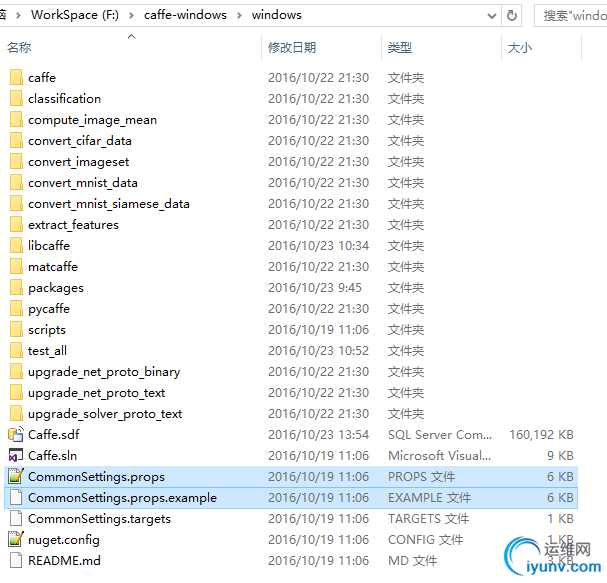This screenshot has height=583, width=607.
Task: Click the nuget.config file icon
Action: click(x=16, y=539)
